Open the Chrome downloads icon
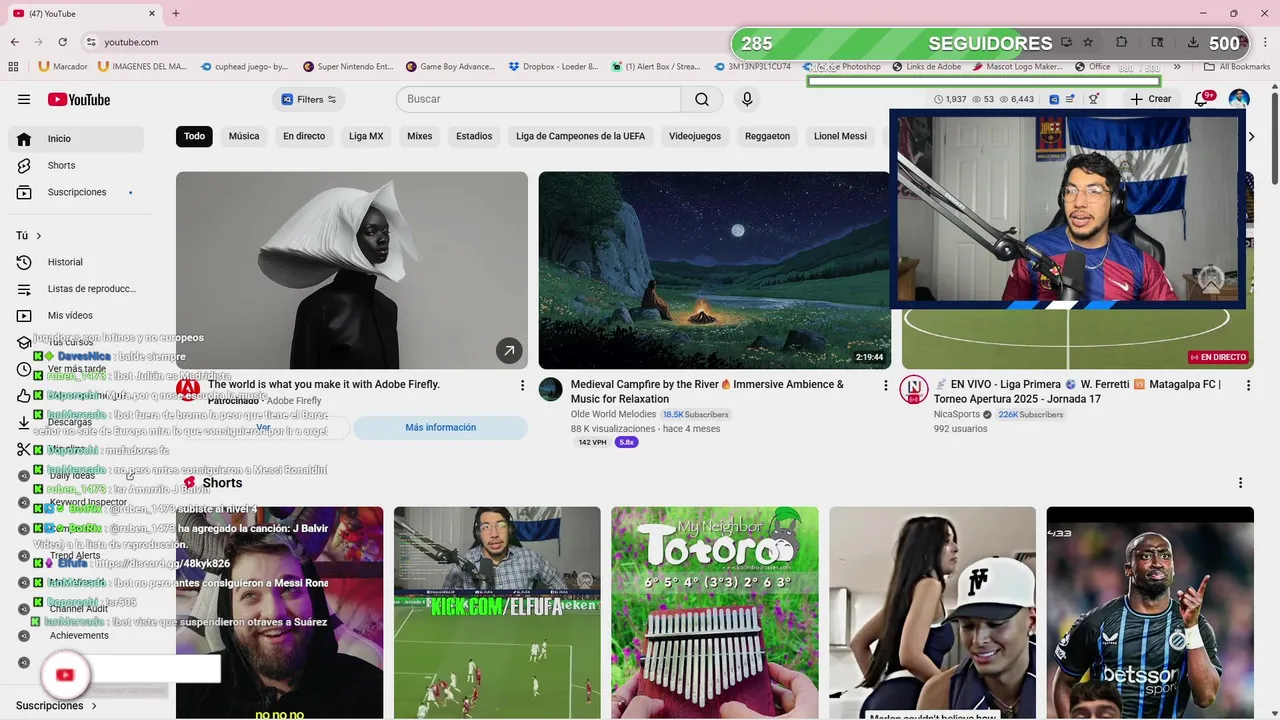 [x=1193, y=42]
